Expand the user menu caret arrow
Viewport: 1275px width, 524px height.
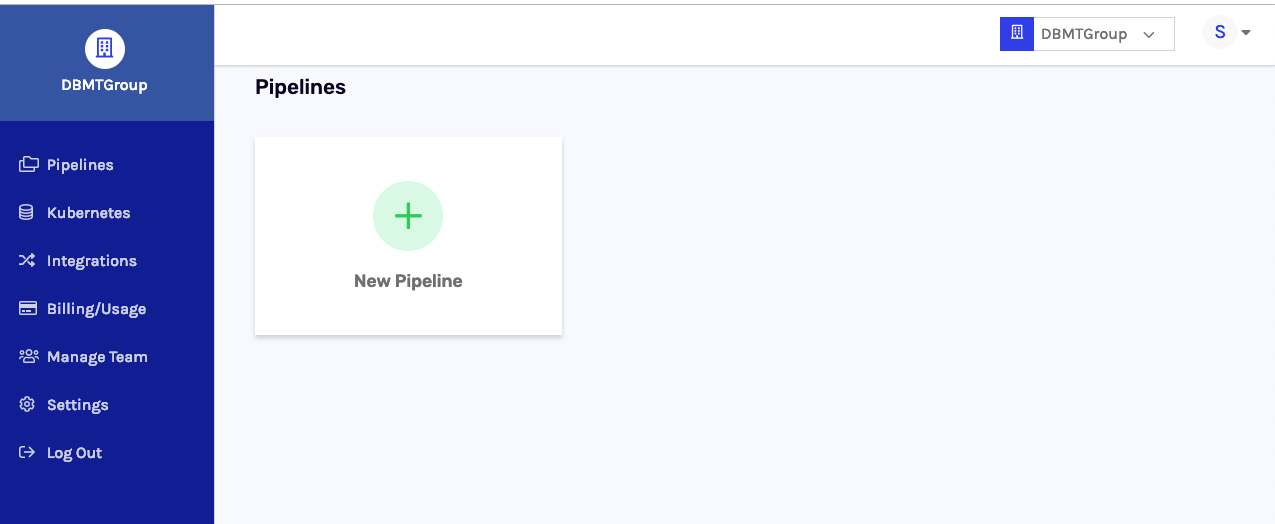pyautogui.click(x=1246, y=33)
